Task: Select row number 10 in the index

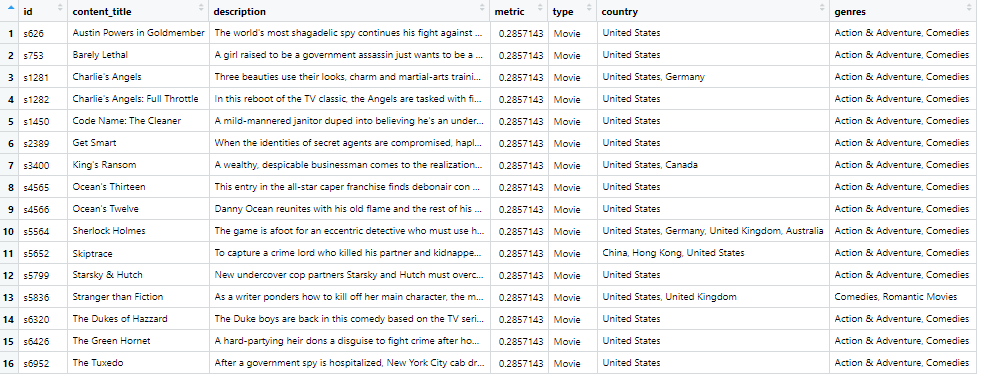Action: coord(8,231)
